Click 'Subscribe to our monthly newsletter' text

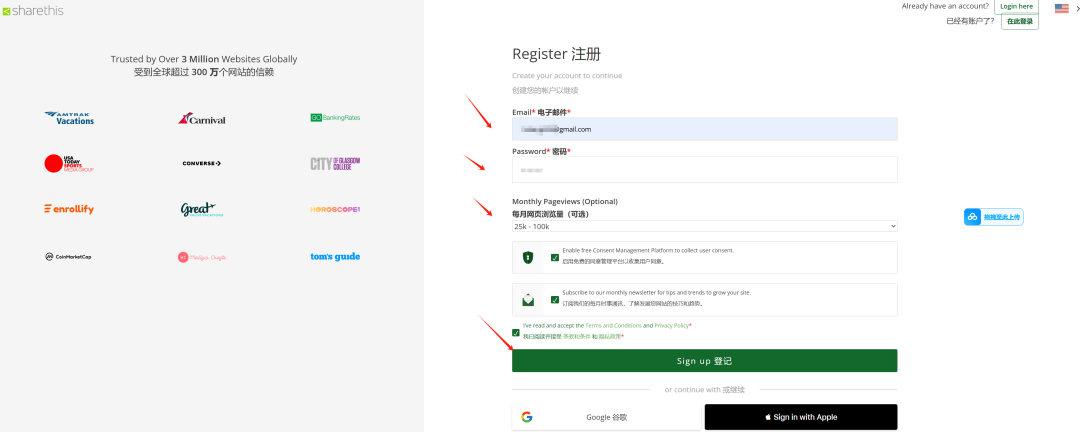pos(656,292)
